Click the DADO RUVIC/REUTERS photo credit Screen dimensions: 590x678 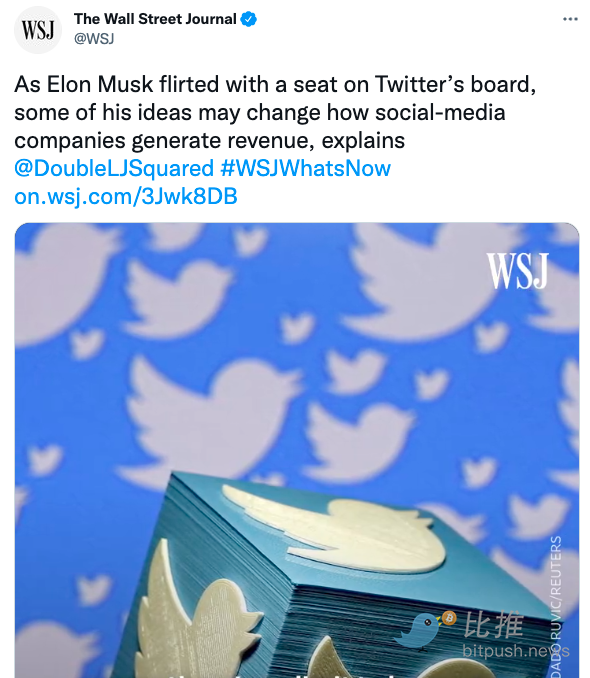coord(556,606)
